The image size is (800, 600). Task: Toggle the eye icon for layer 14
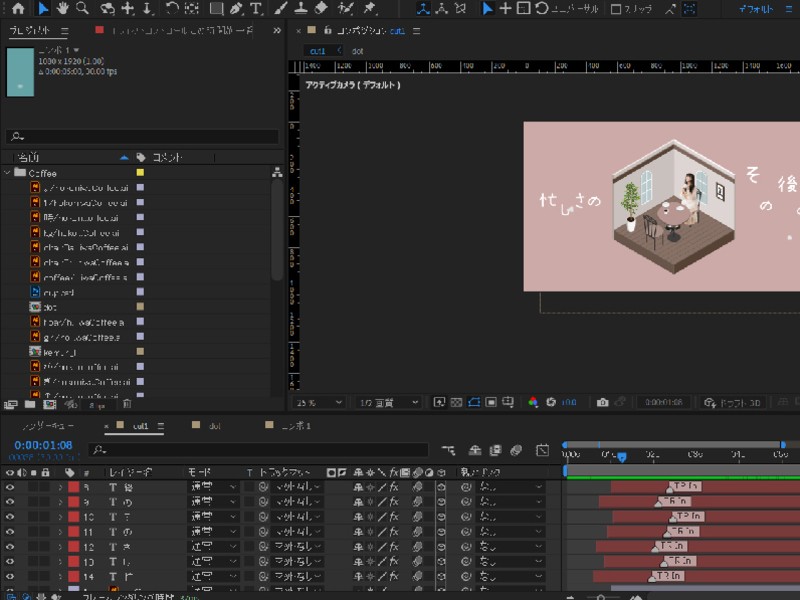pos(11,577)
